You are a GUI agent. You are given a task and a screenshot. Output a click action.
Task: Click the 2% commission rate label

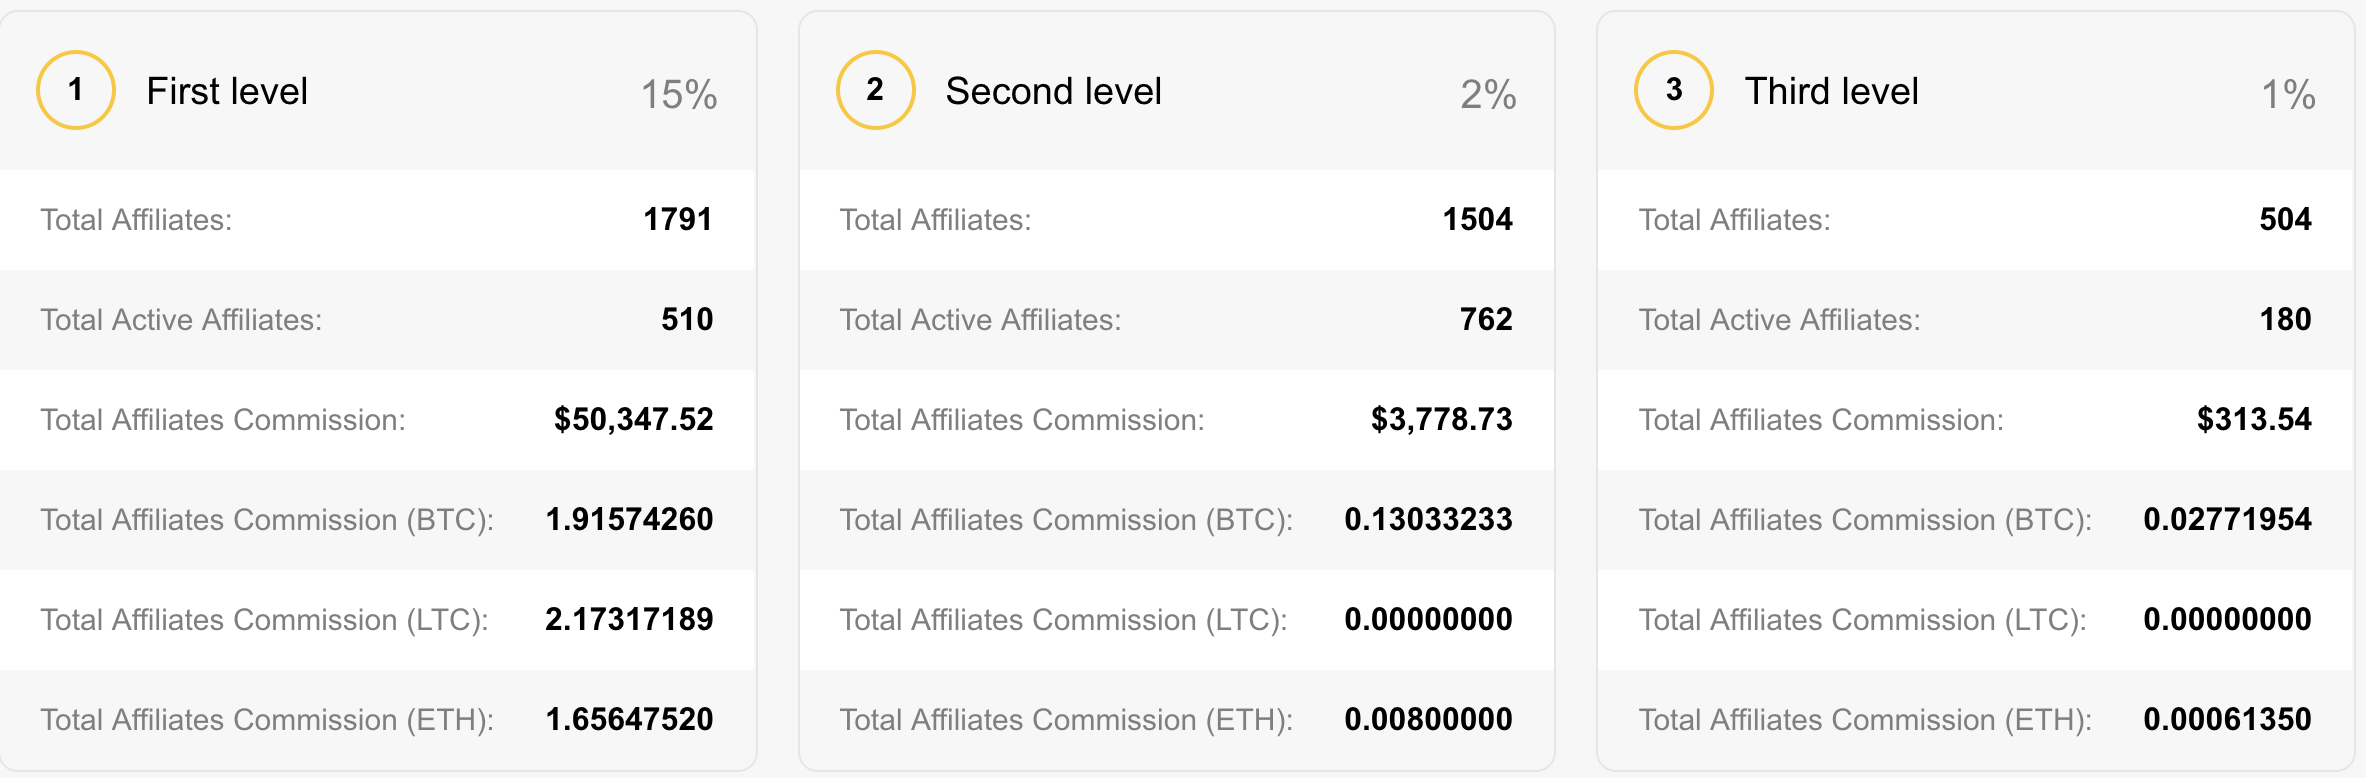(x=1488, y=95)
